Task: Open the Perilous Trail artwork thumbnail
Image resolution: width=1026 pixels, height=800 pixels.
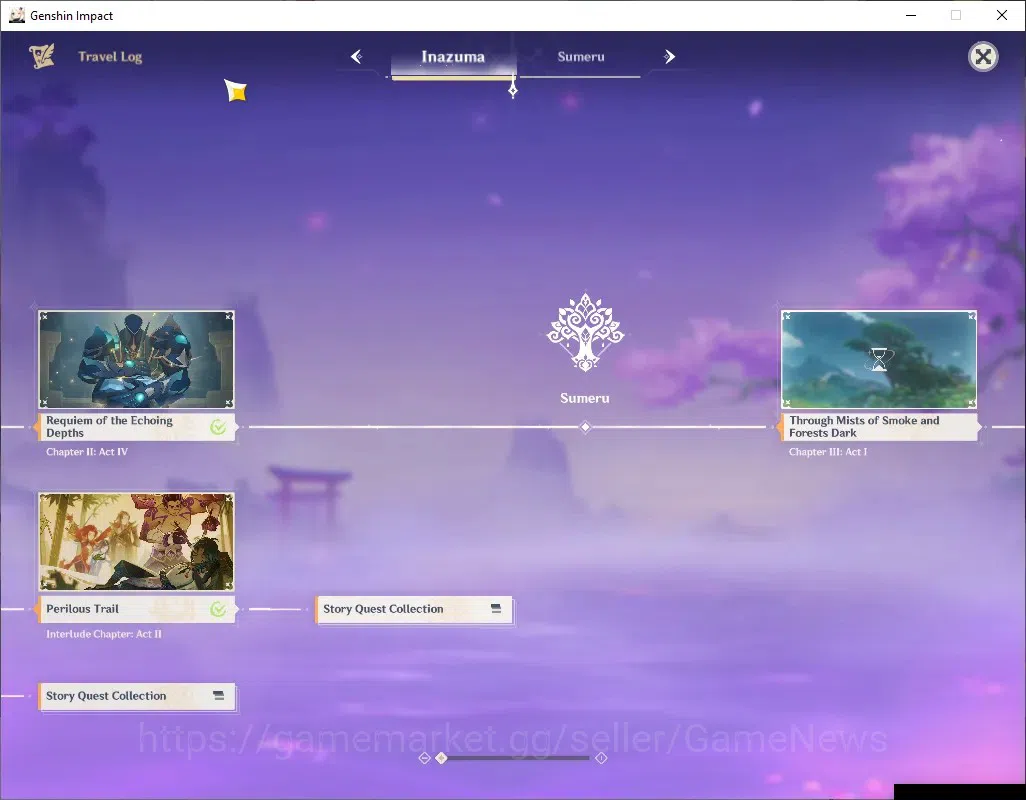Action: click(x=136, y=542)
